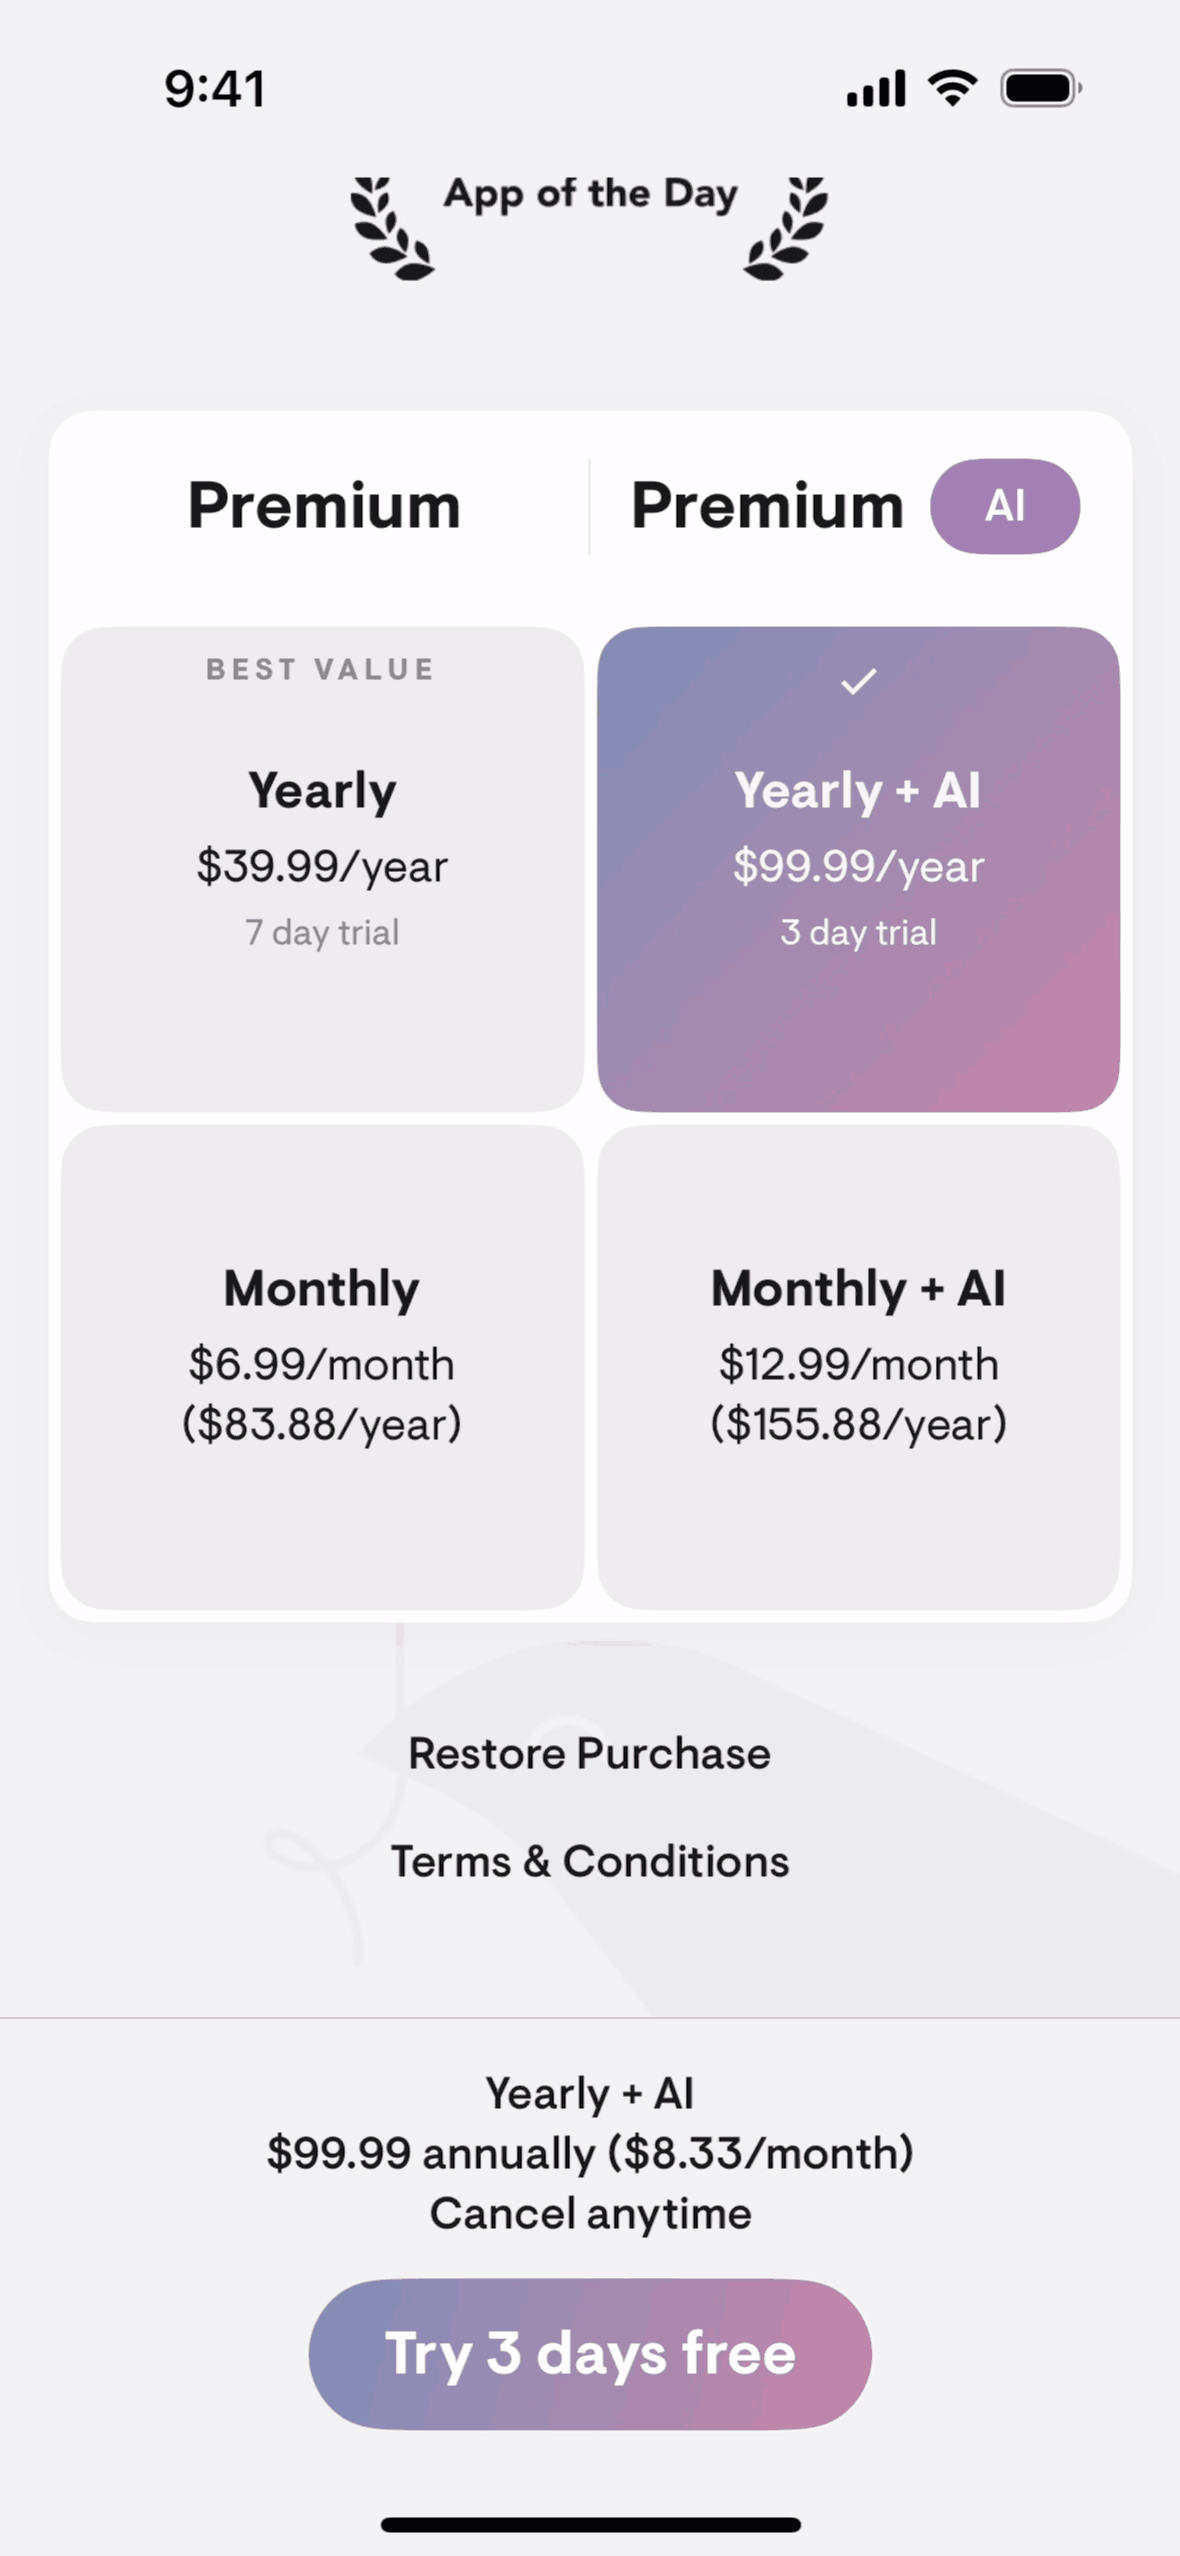Tap the 9:41 clock in status bar

(x=215, y=89)
